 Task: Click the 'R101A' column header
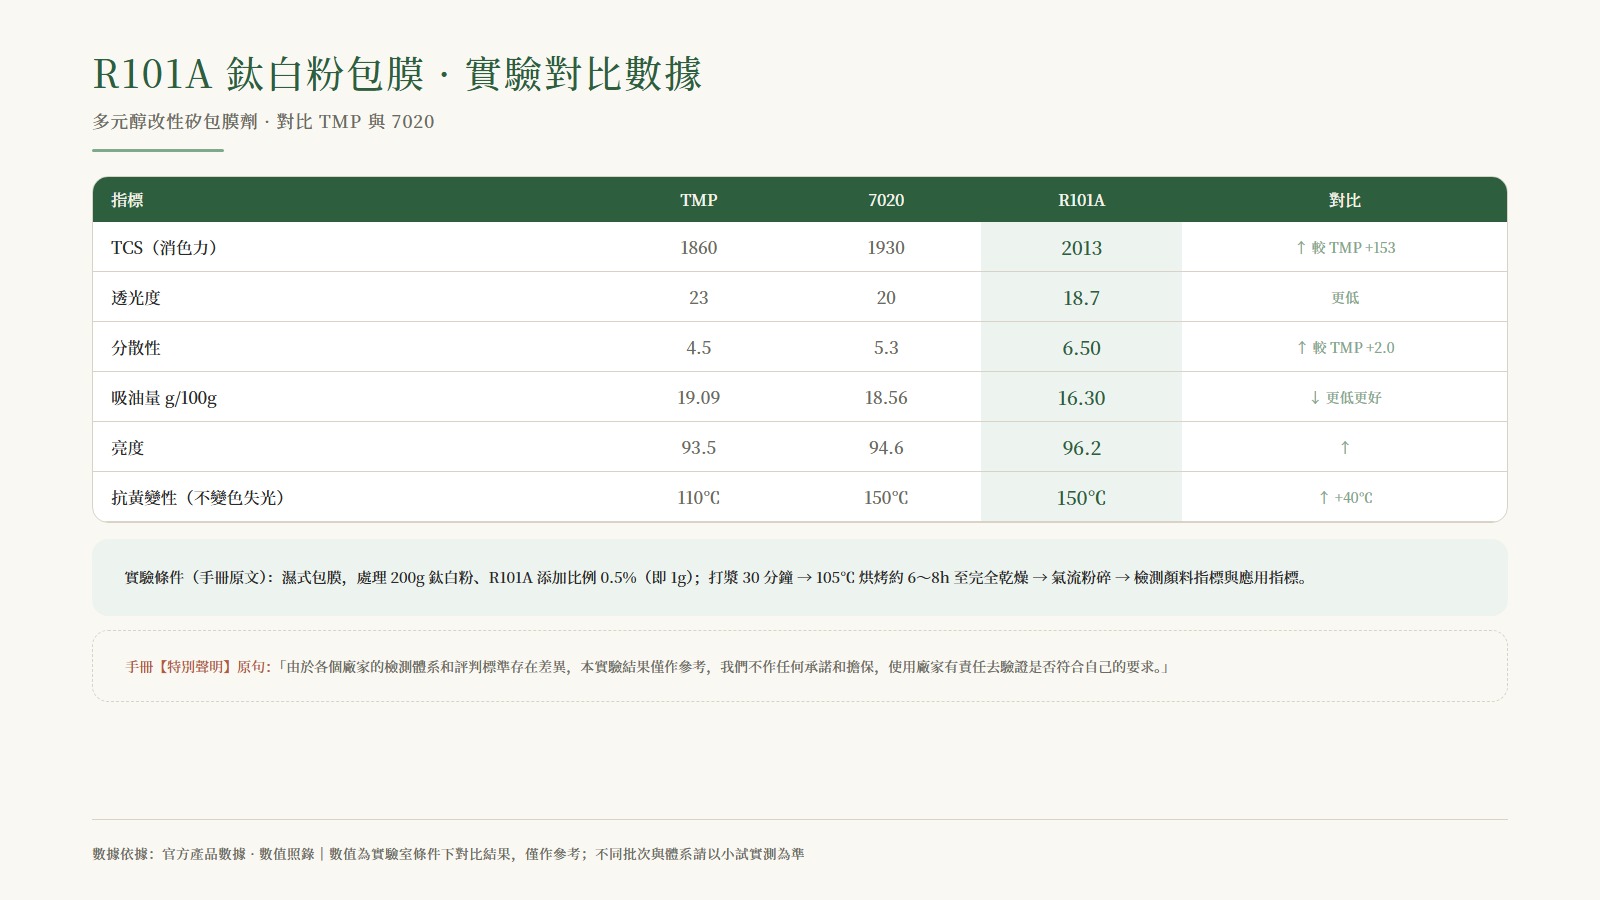point(1081,200)
